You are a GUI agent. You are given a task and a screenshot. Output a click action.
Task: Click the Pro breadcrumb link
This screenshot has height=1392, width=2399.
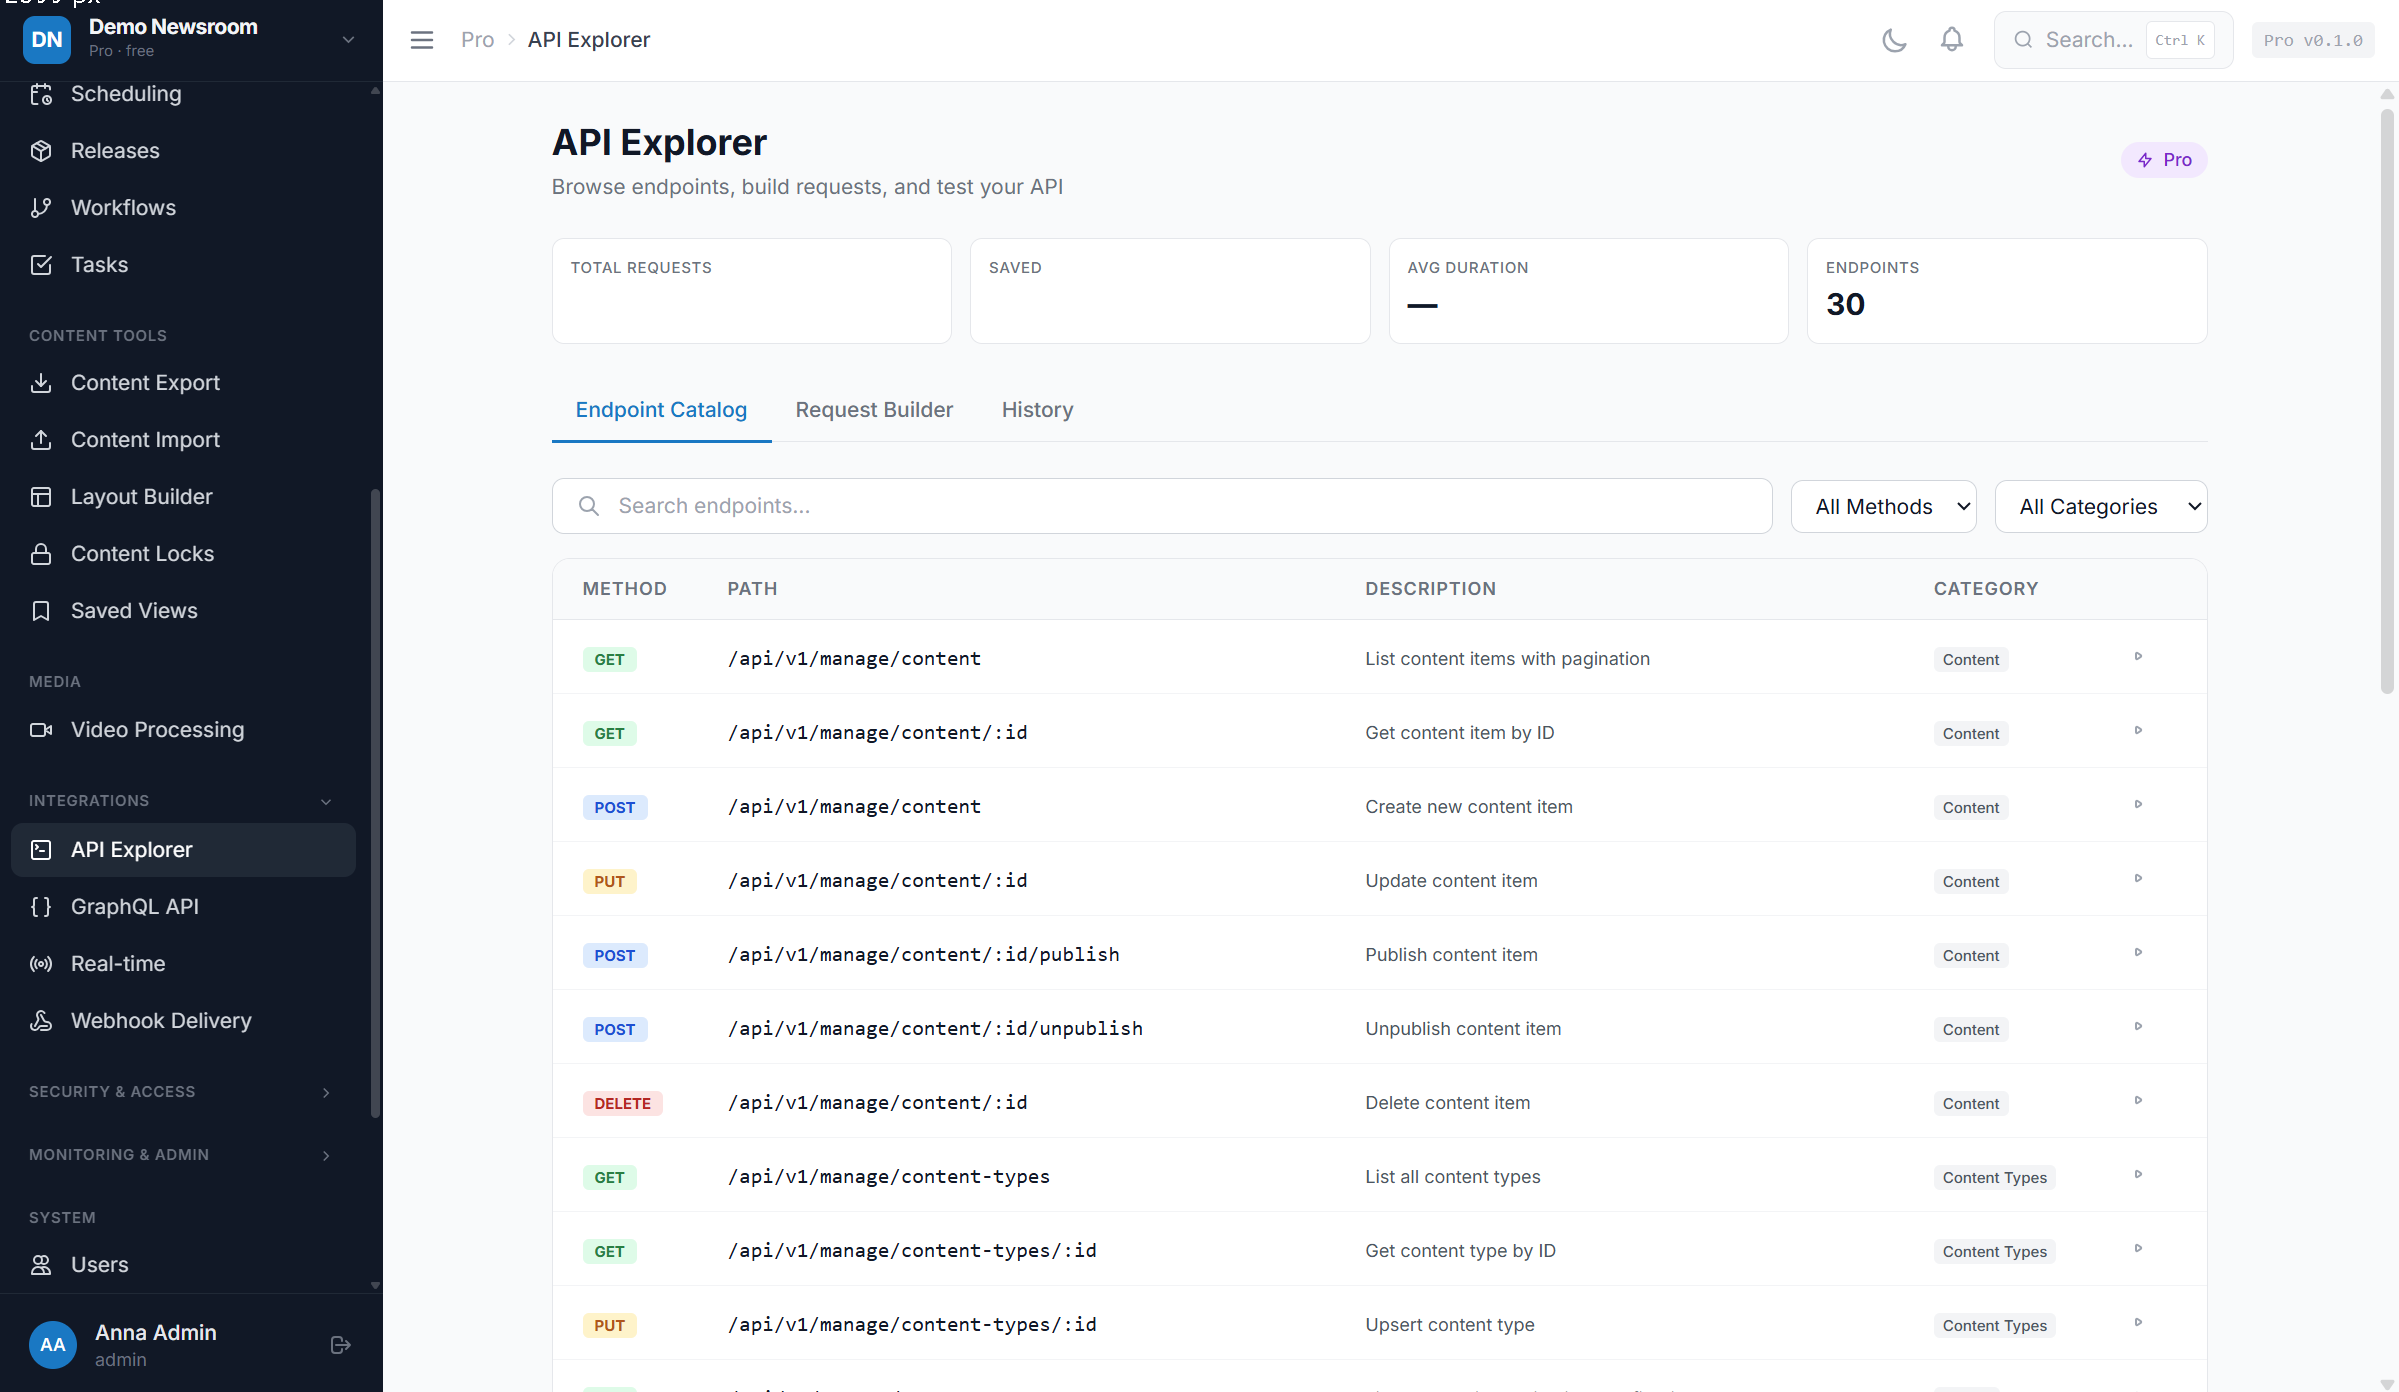[x=477, y=40]
